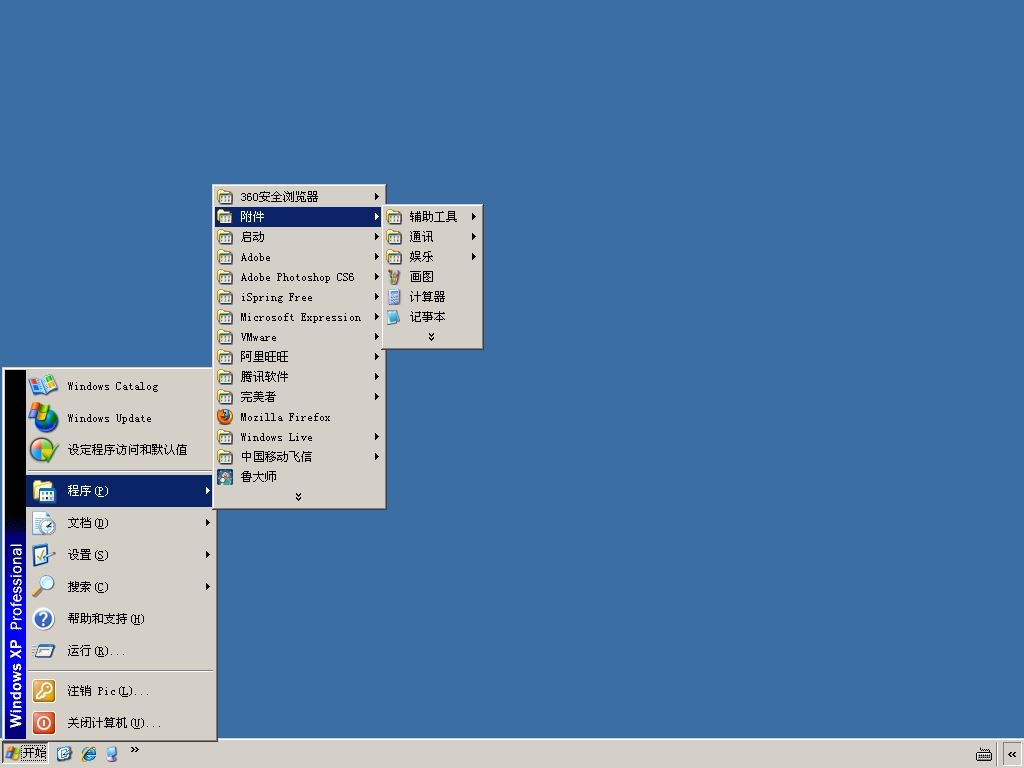The image size is (1024, 768).
Task: Open the 辅助工具 accessibility folder
Action: (x=432, y=217)
